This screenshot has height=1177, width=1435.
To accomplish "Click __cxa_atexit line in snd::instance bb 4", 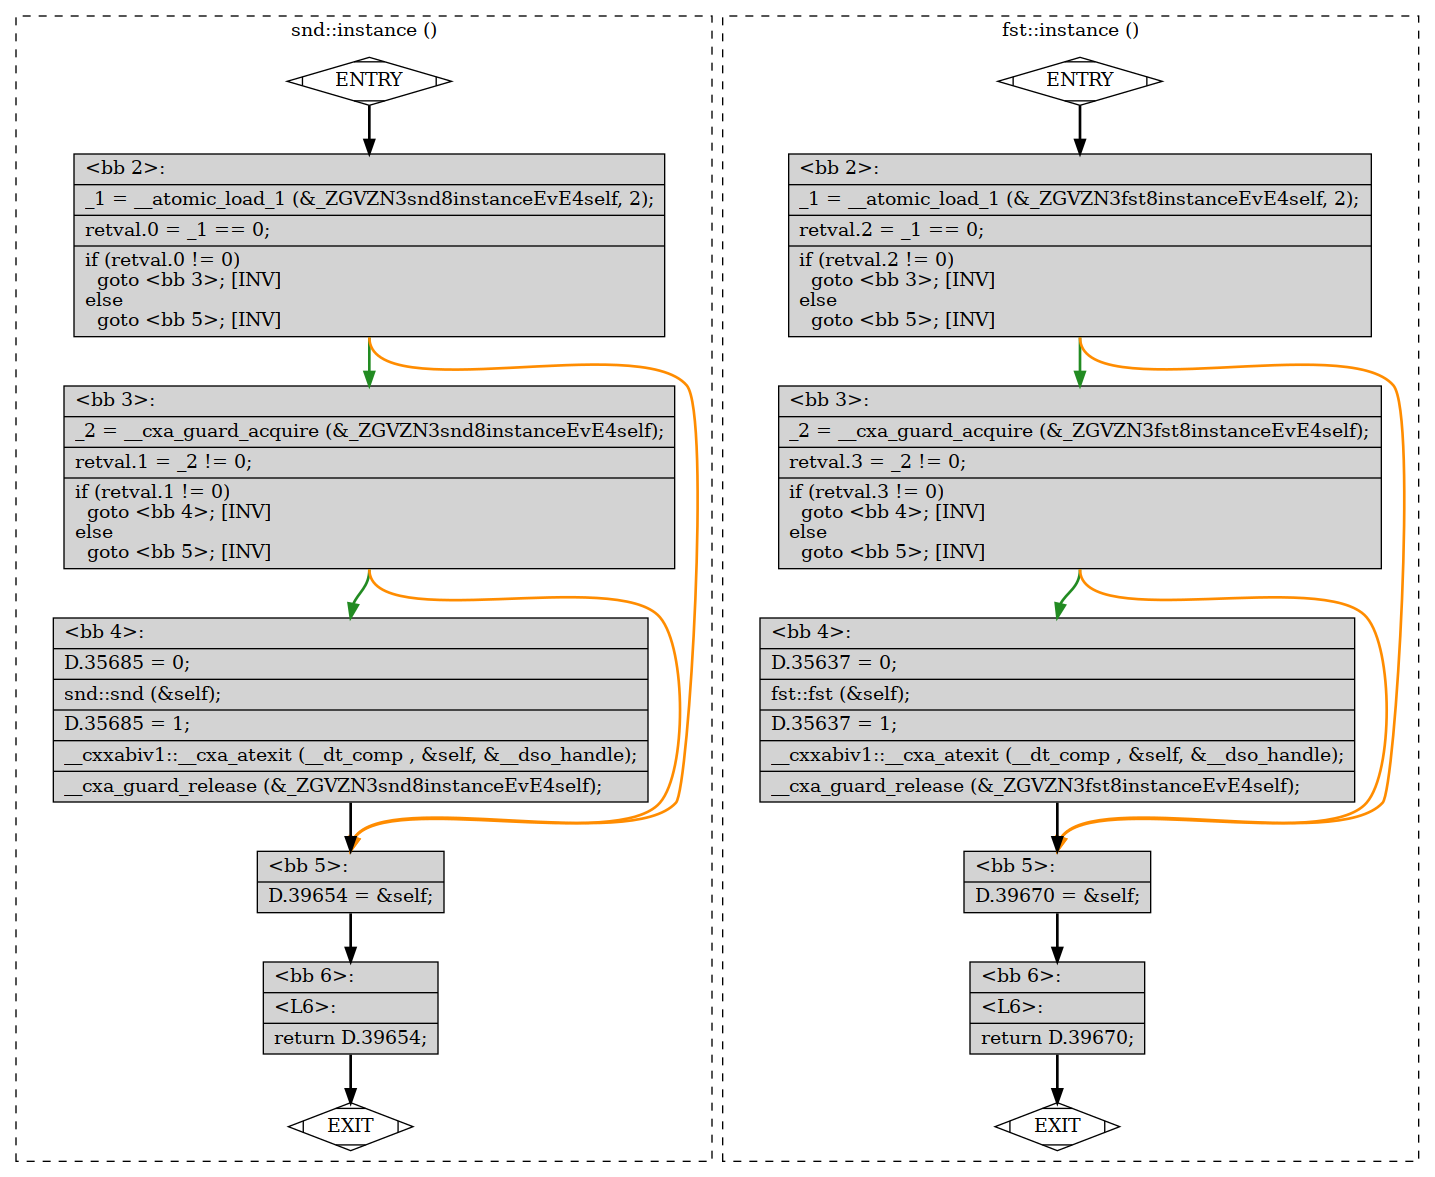I will click(350, 755).
